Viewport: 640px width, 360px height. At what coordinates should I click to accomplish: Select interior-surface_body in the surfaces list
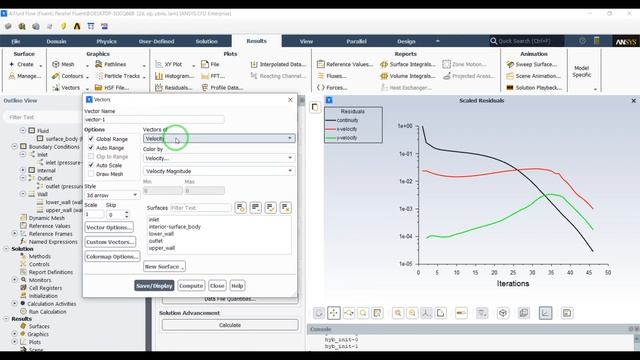point(175,227)
